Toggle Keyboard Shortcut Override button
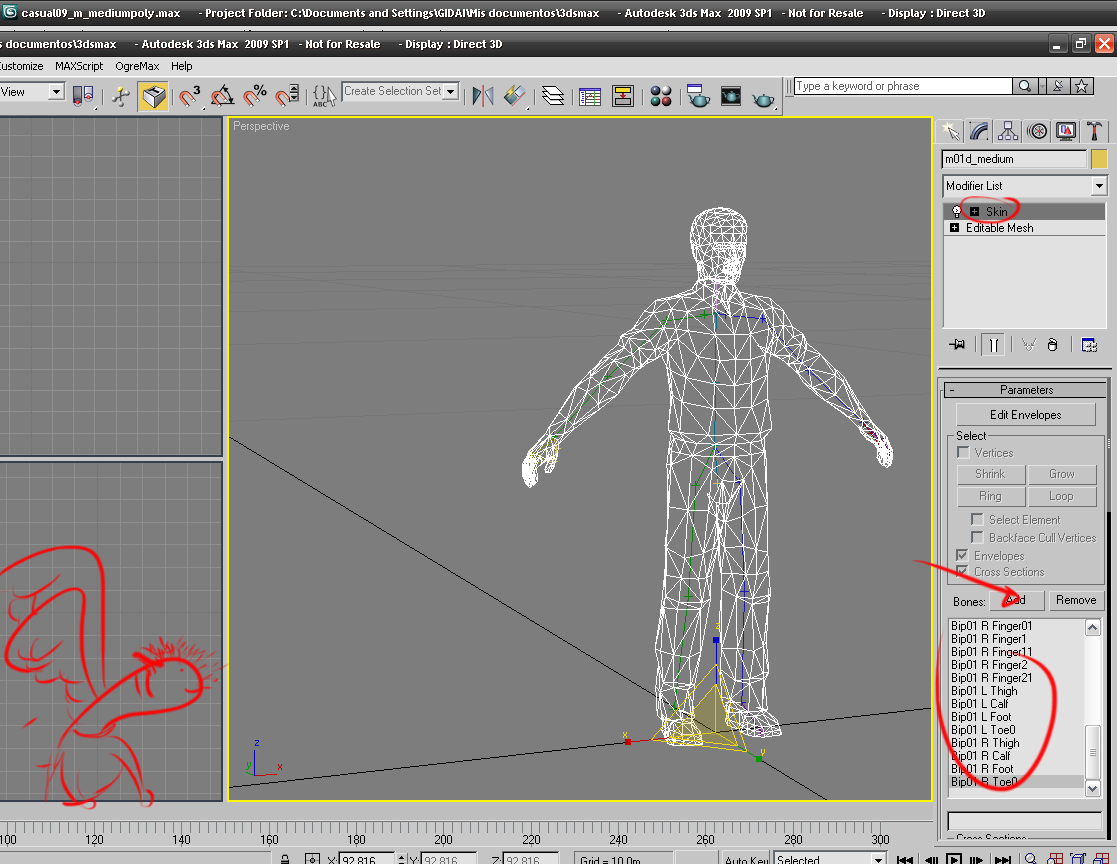The height and width of the screenshot is (864, 1117). pos(153,96)
